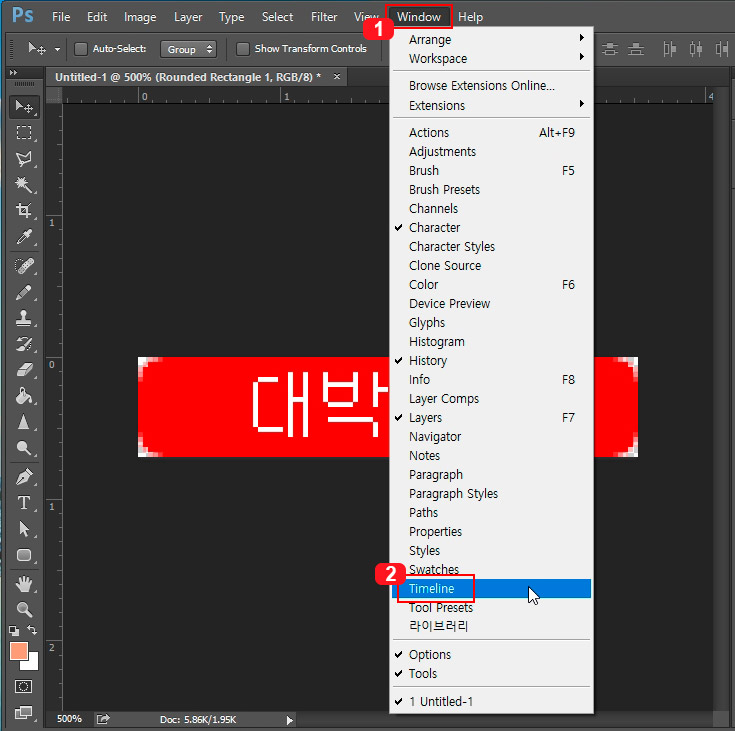
Task: Enable Show Transform Controls checkbox
Action: [x=242, y=49]
